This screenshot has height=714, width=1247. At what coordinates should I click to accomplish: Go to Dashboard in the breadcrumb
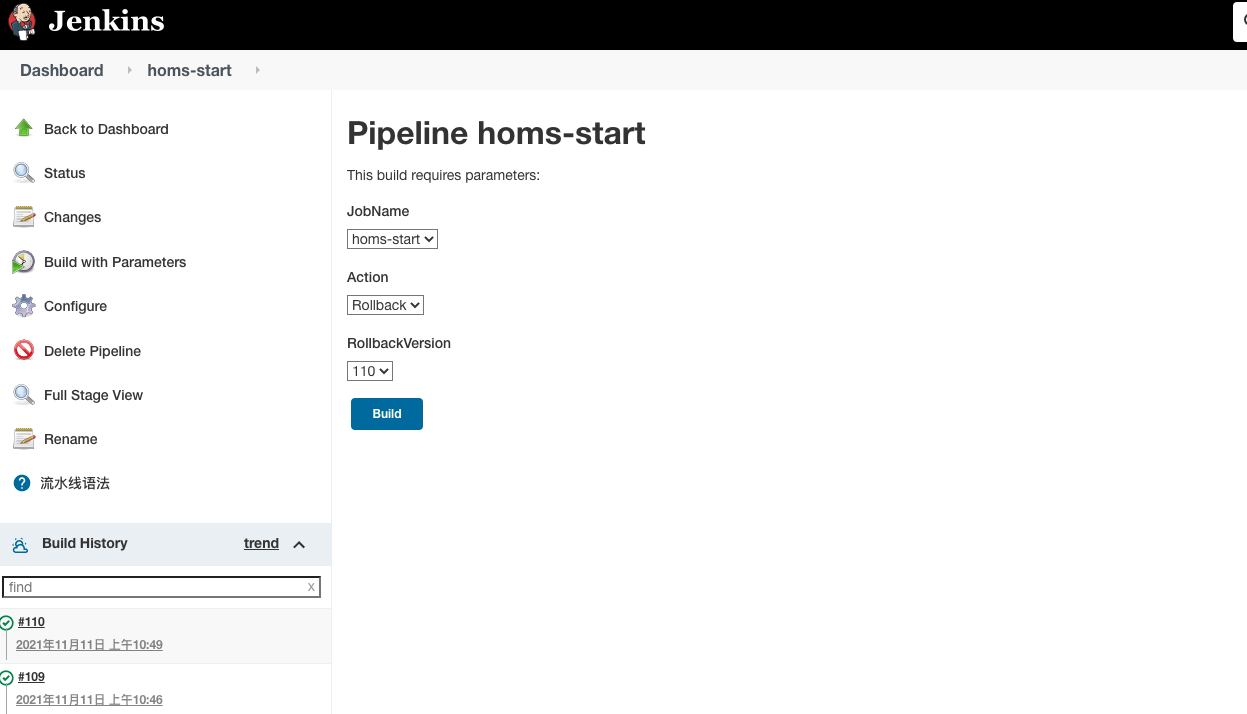point(62,70)
